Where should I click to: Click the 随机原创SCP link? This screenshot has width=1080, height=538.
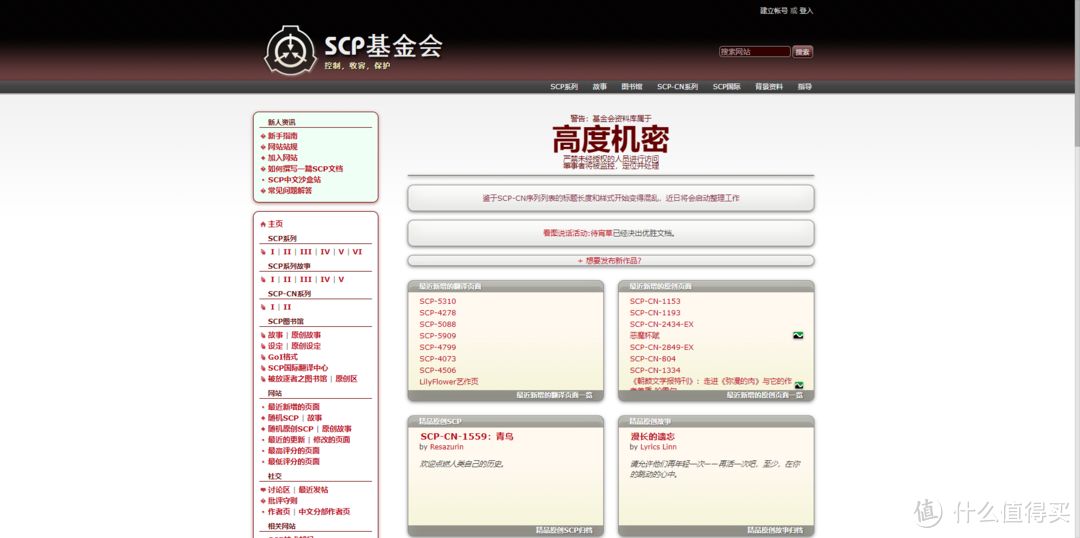coord(291,428)
